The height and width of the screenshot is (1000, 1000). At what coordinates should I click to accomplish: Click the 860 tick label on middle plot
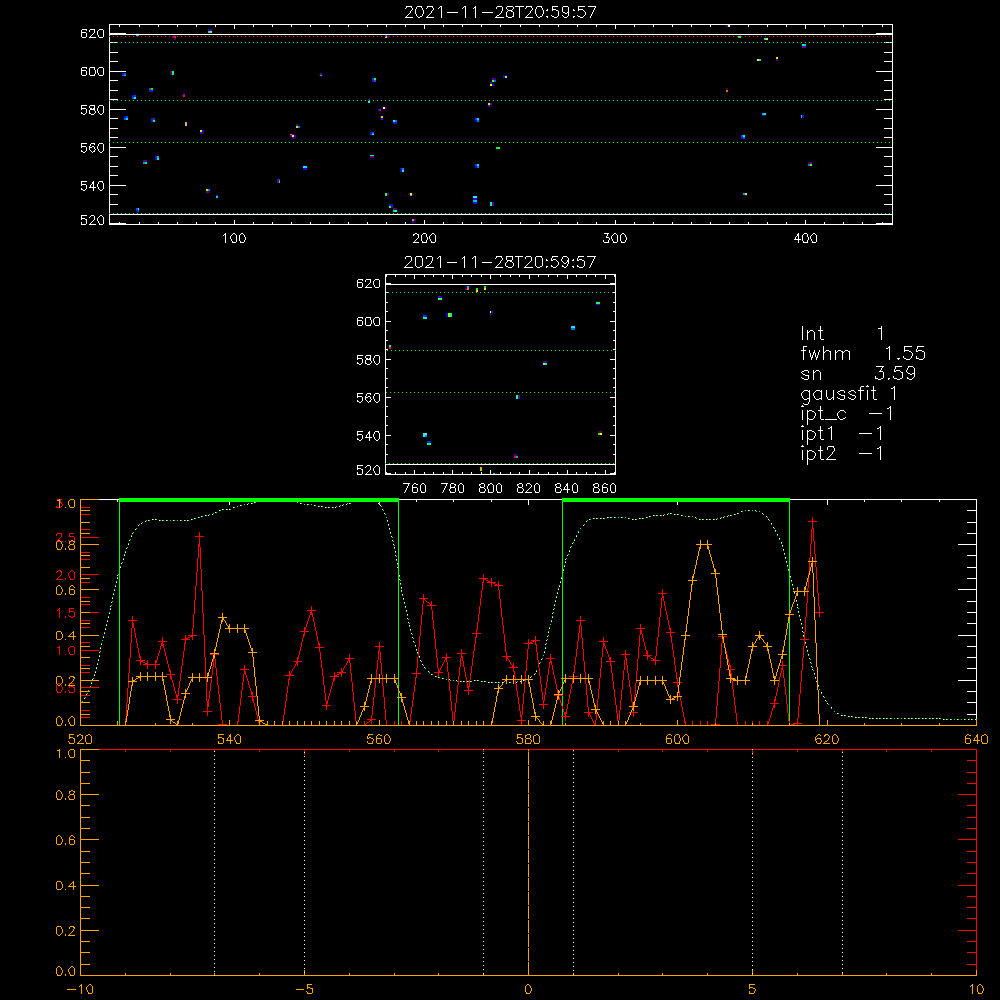click(x=605, y=489)
